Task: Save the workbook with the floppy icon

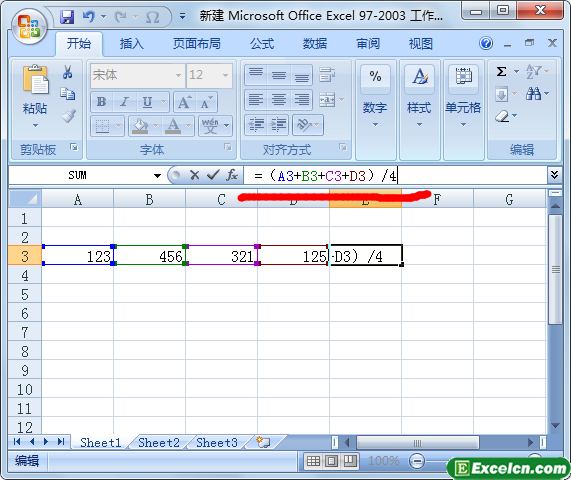Action: 67,17
